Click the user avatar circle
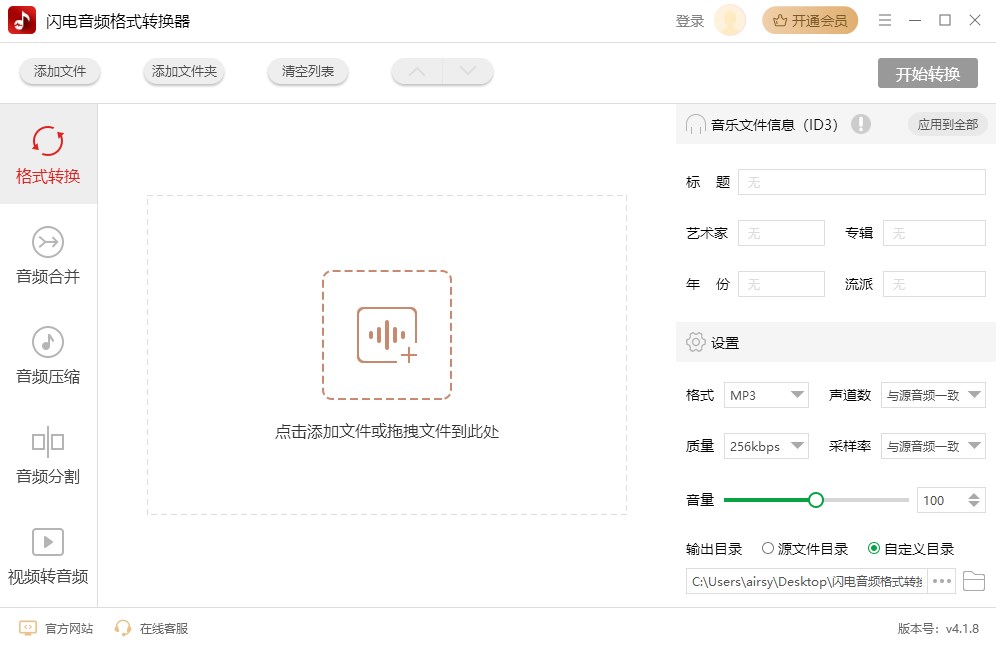Screen dimensions: 996x647 (x=729, y=20)
